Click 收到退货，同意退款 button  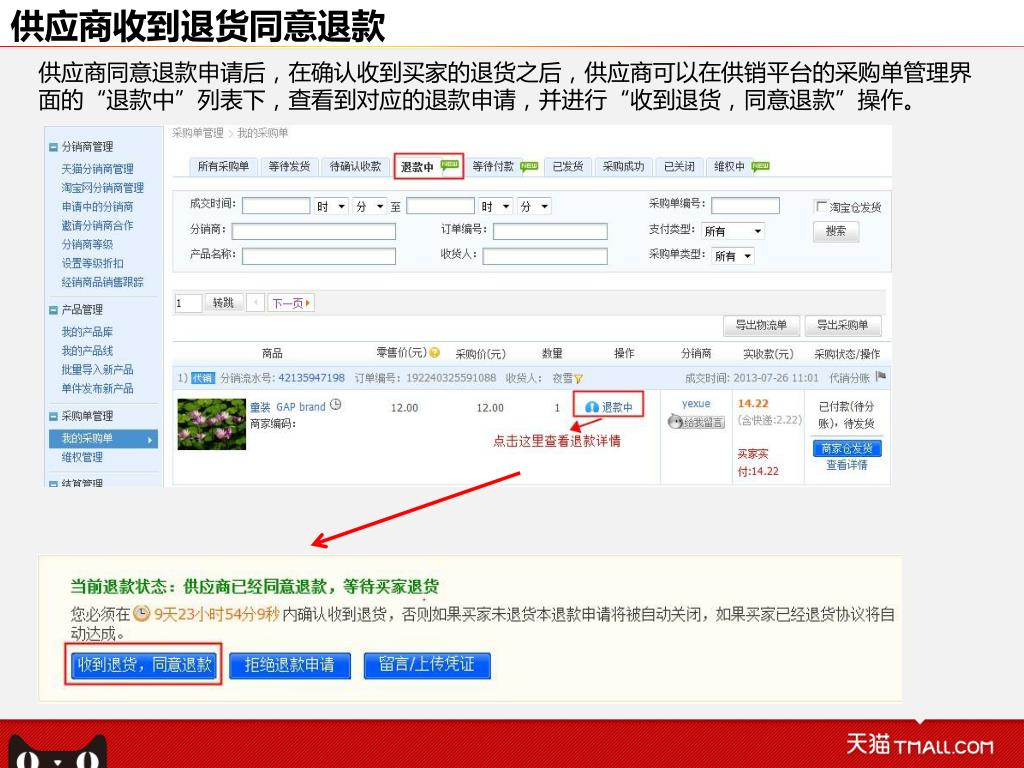pyautogui.click(x=144, y=665)
